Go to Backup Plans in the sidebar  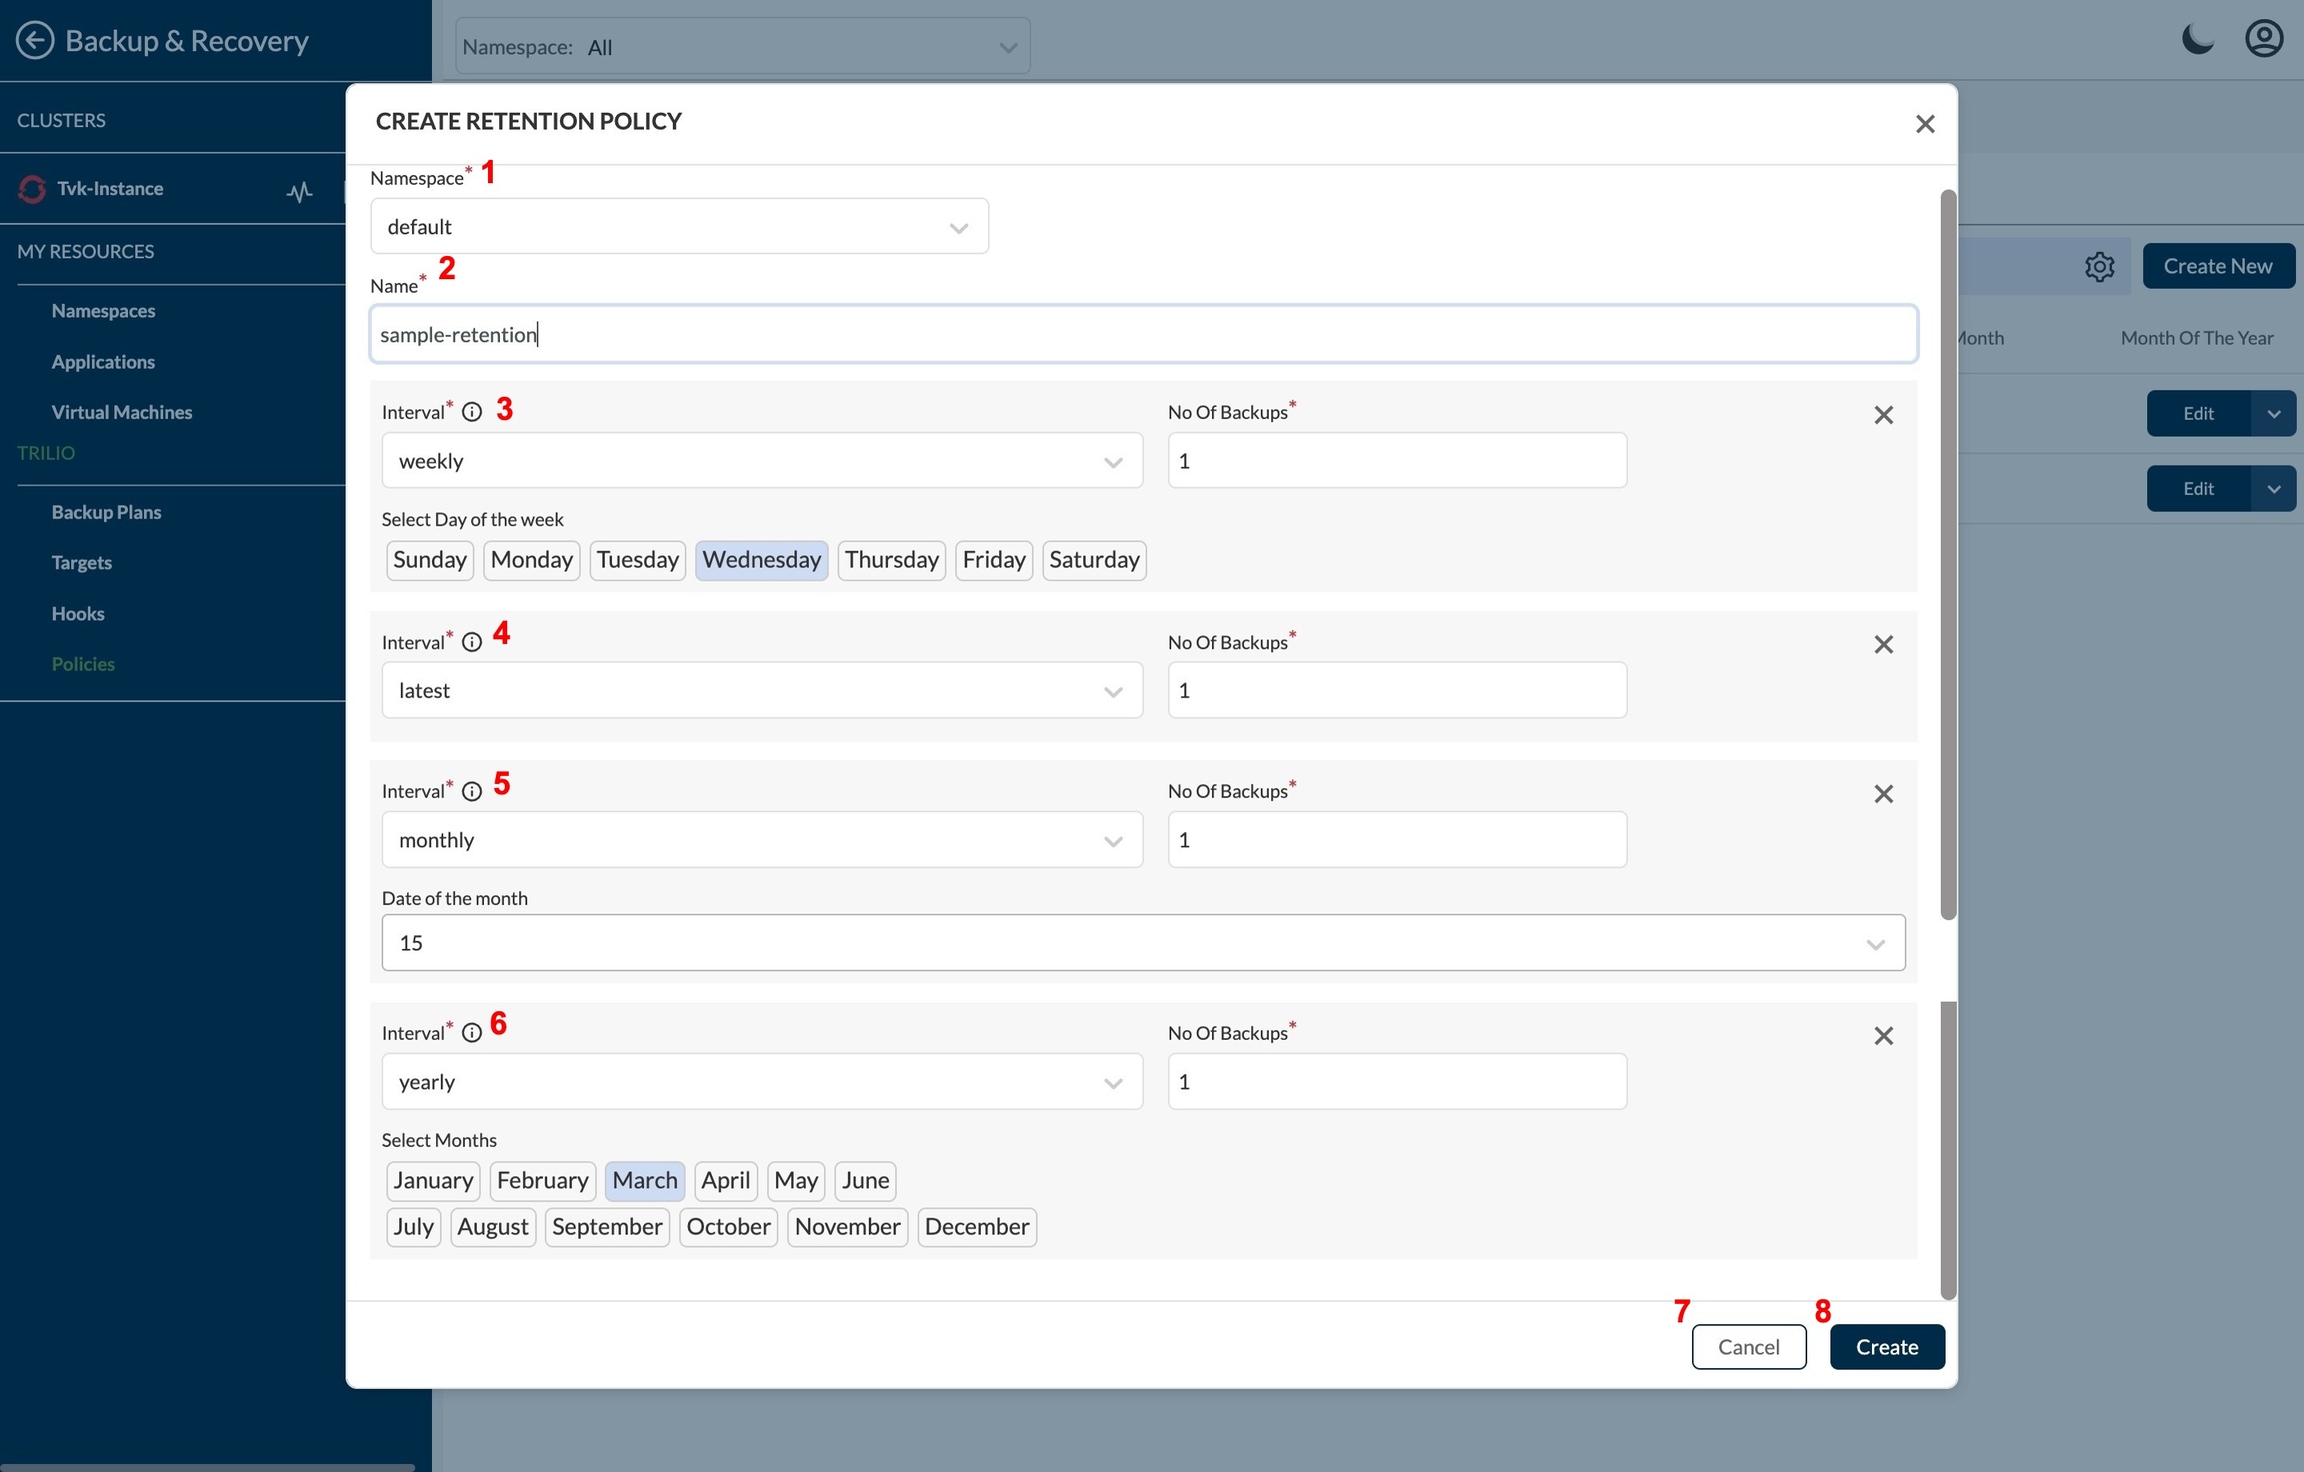pyautogui.click(x=106, y=512)
